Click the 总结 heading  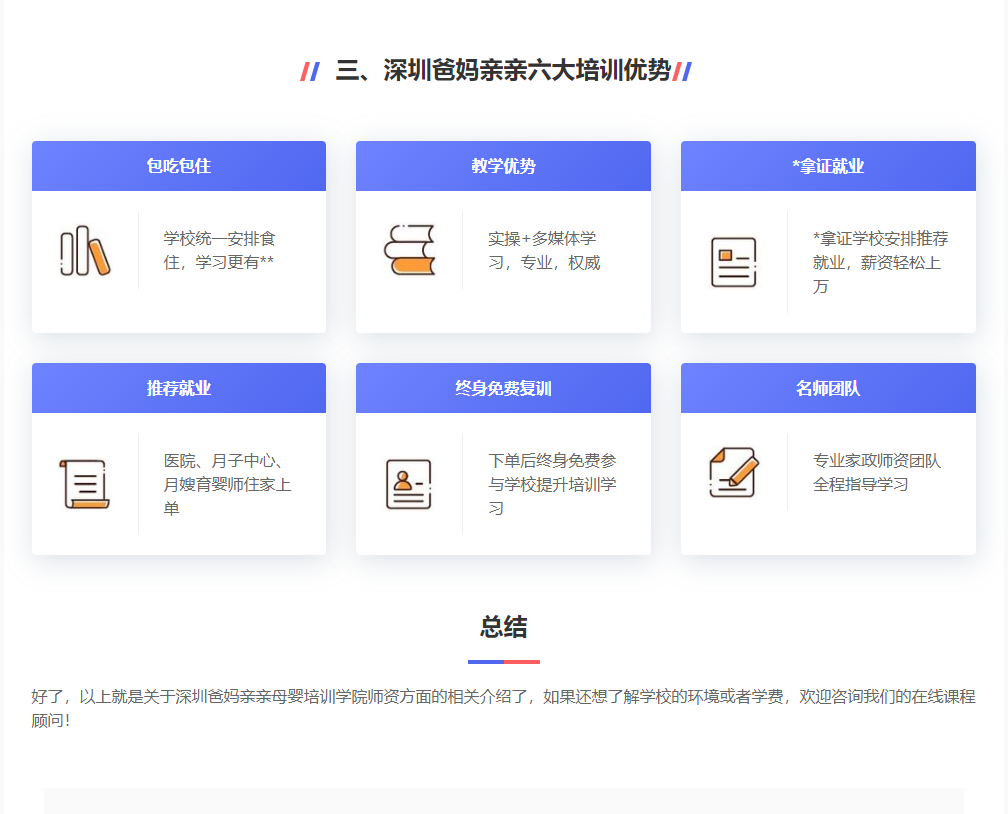coord(503,627)
